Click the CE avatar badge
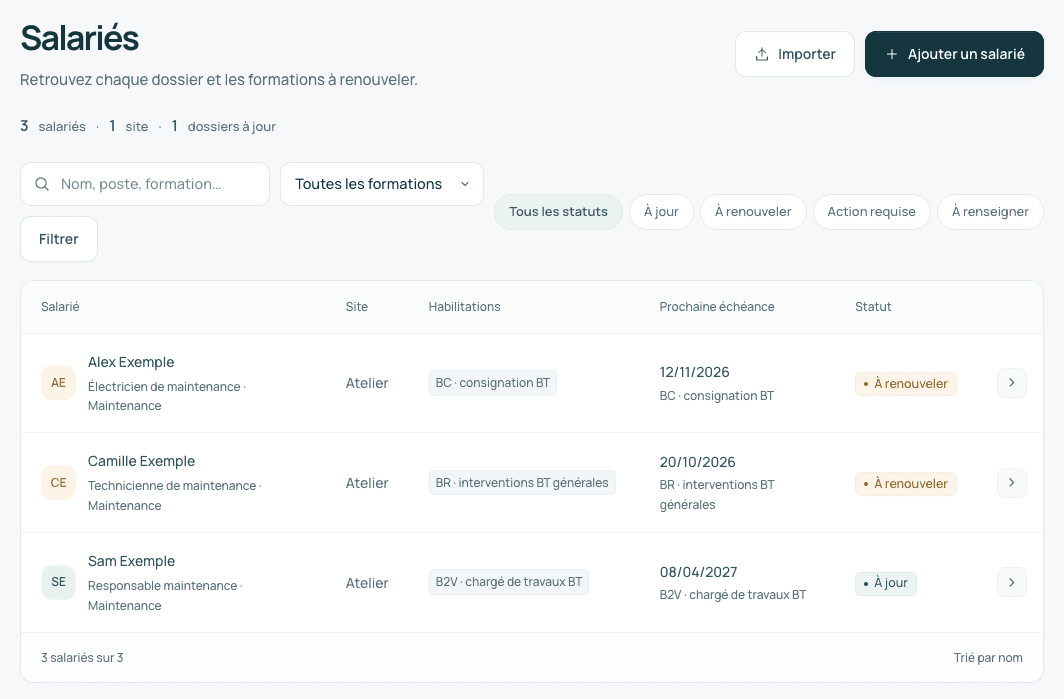 pos(58,483)
